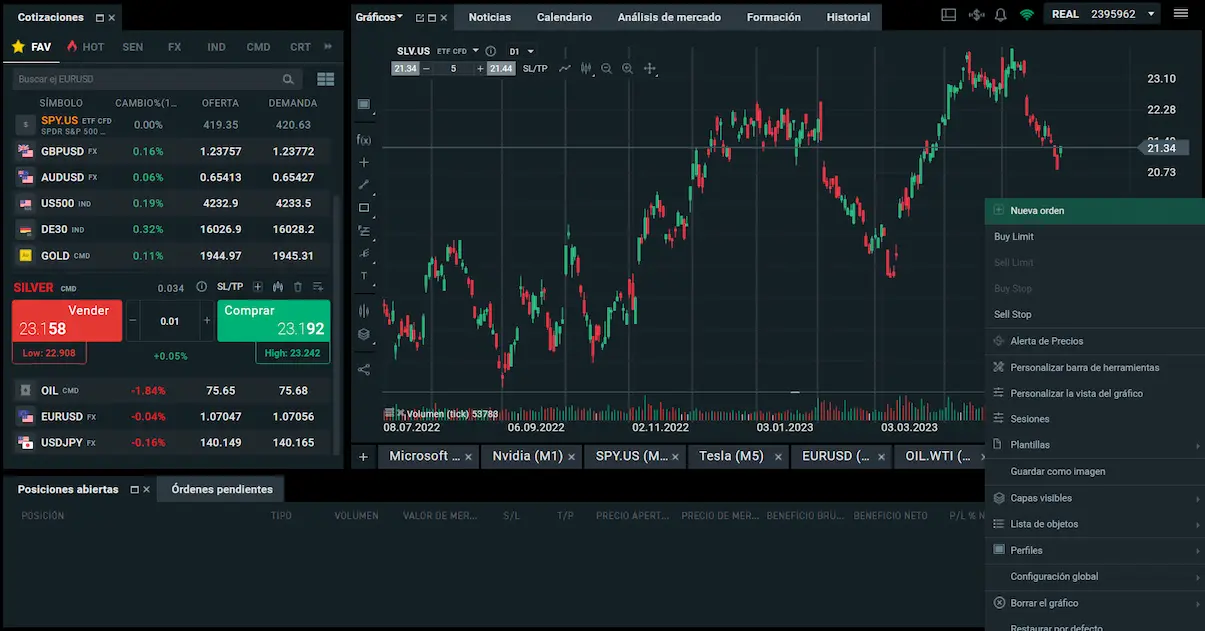The height and width of the screenshot is (631, 1205).
Task: Select the text tool in chart sidebar
Action: (364, 276)
